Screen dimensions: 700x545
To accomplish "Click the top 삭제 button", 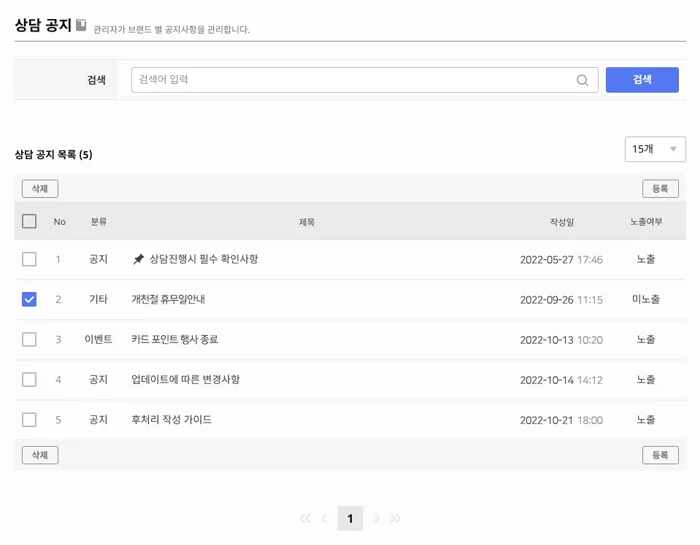I will pos(40,189).
